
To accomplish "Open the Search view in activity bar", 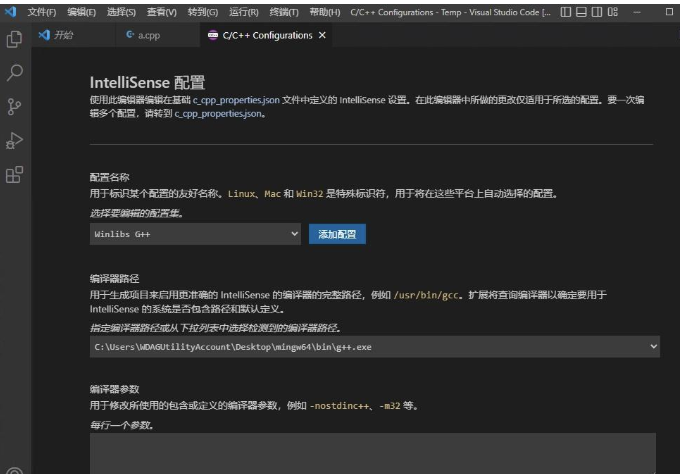I will pos(14,73).
